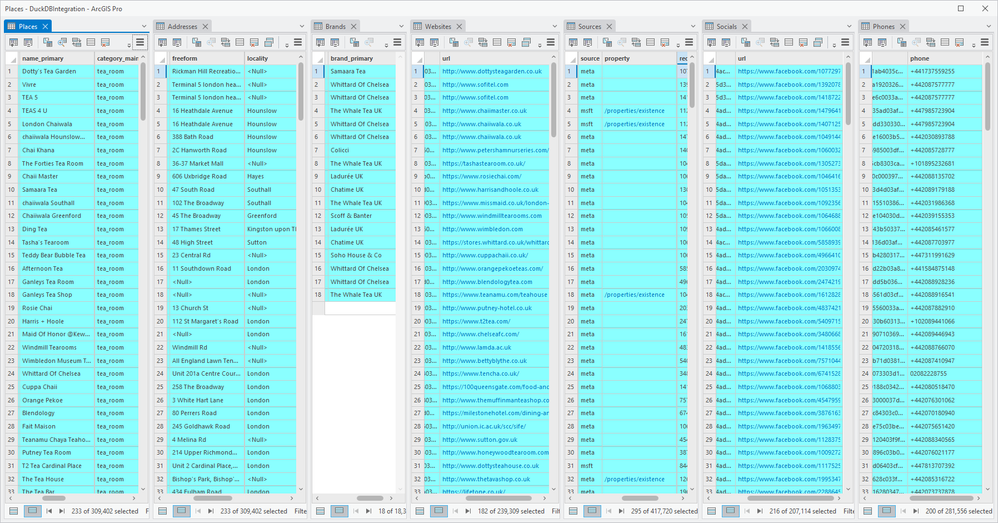
Task: Click Copy Selection icon in Socials table
Action: tap(818, 42)
